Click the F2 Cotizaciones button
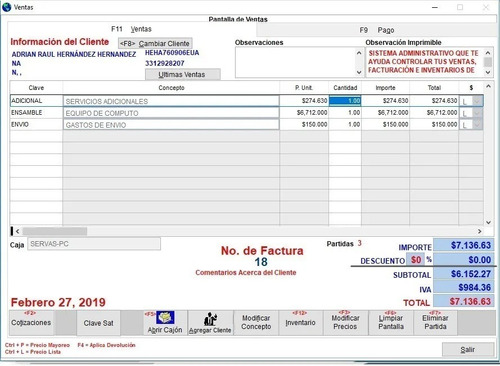500x366 pixels. [31, 322]
